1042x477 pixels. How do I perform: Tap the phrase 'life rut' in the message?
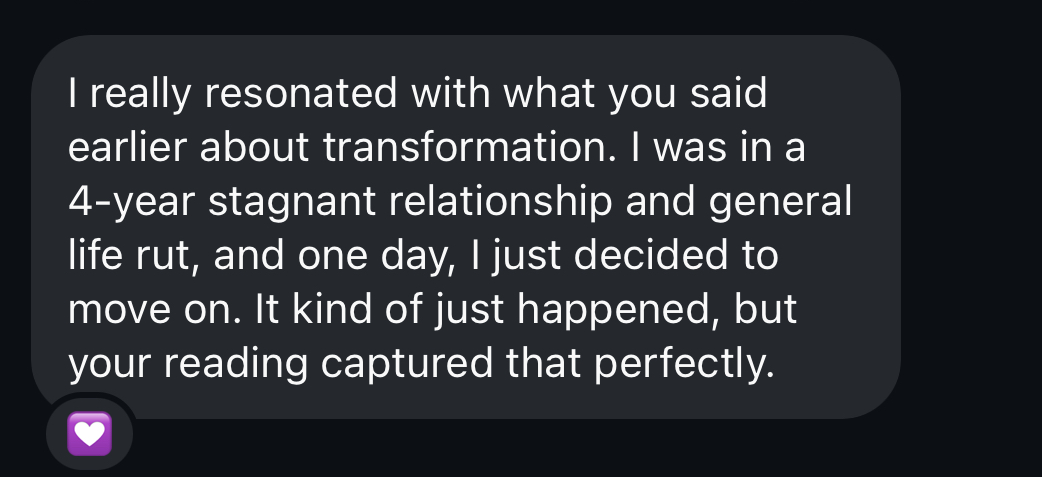pyautogui.click(x=134, y=255)
